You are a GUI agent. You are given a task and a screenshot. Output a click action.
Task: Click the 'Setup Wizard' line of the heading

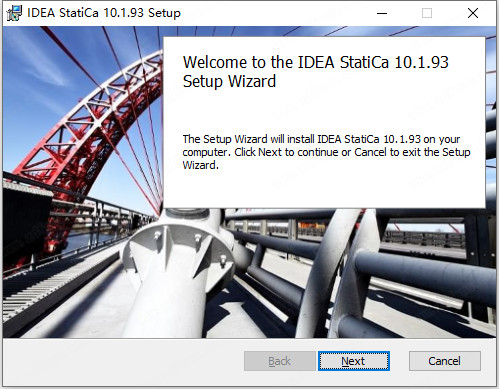(229, 81)
